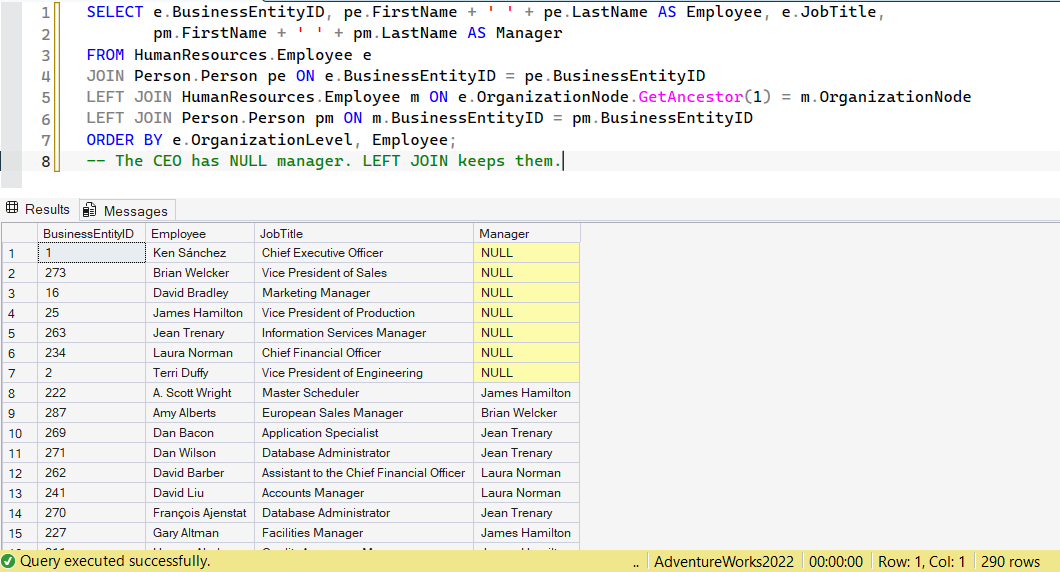Viewport: 1060px width, 572px height.
Task: Switch to the Results tab
Action: (38, 210)
